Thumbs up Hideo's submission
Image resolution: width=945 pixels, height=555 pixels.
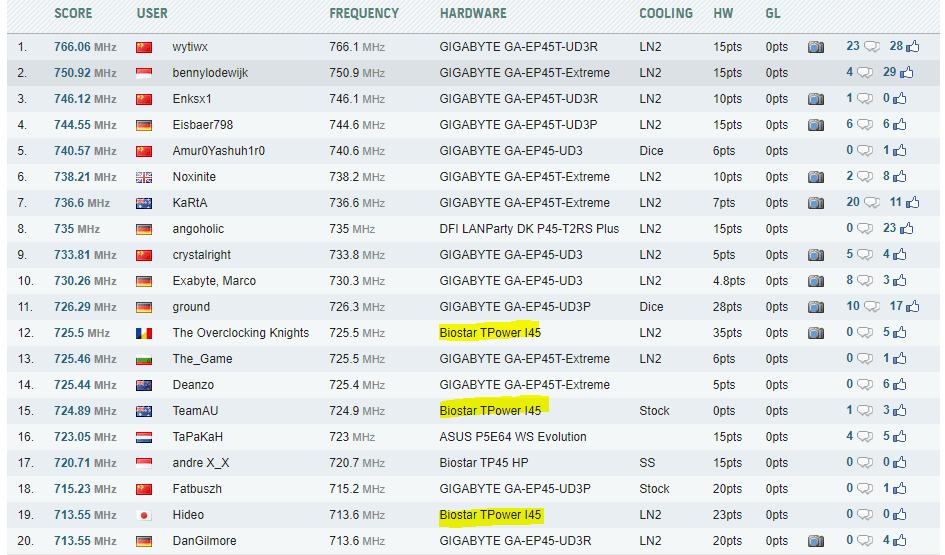point(900,514)
